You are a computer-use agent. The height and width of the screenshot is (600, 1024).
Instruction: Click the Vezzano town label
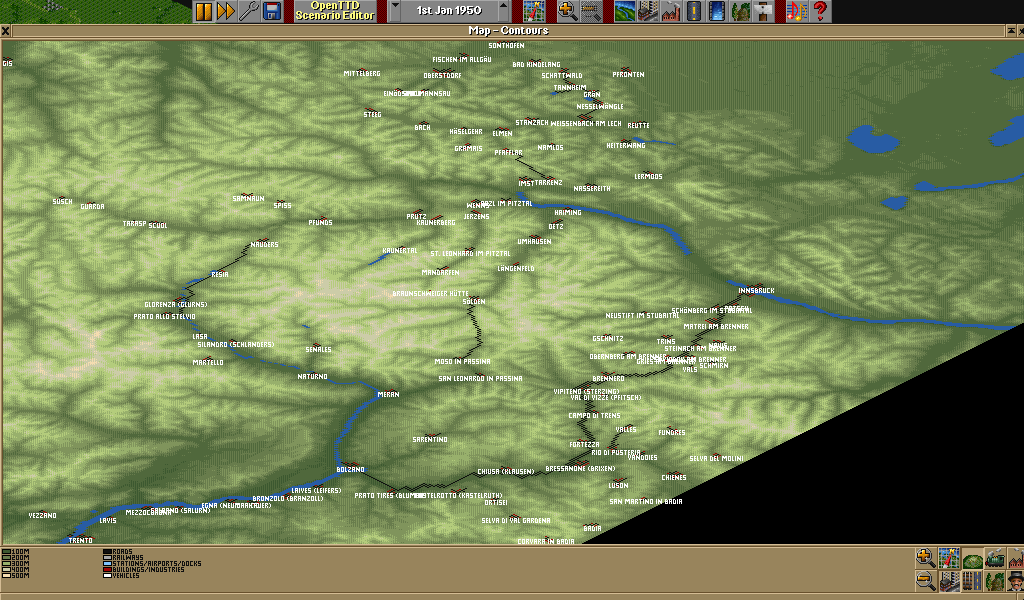pyautogui.click(x=42, y=516)
